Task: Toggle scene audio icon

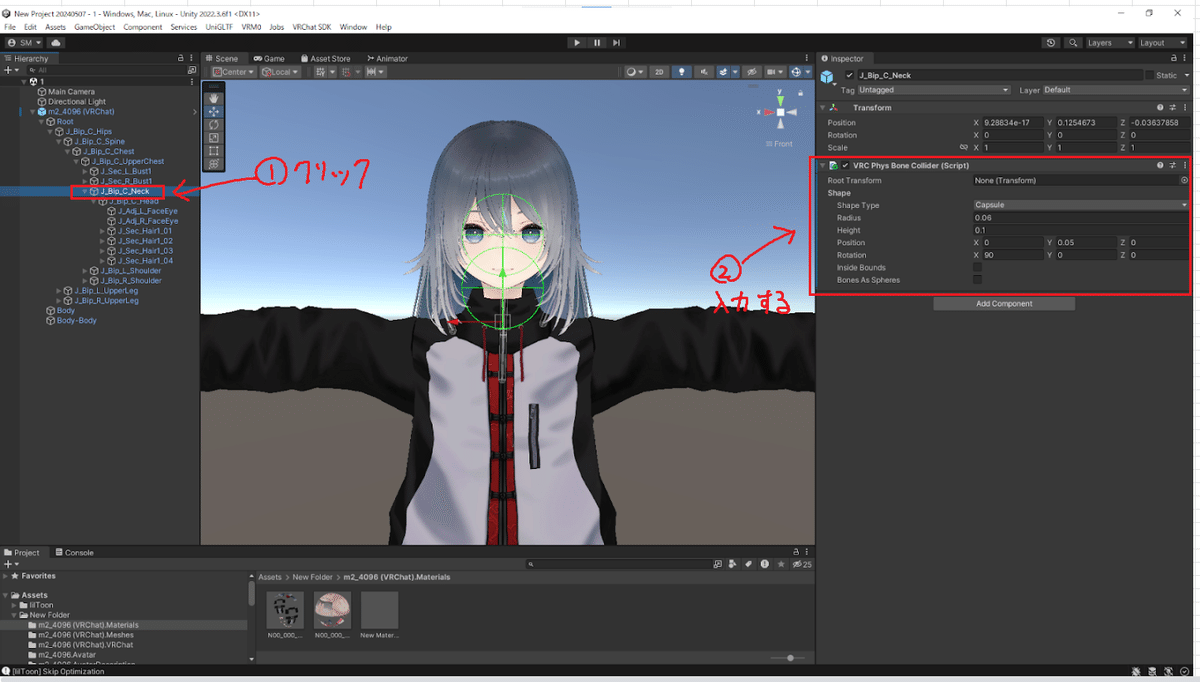Action: pyautogui.click(x=705, y=72)
